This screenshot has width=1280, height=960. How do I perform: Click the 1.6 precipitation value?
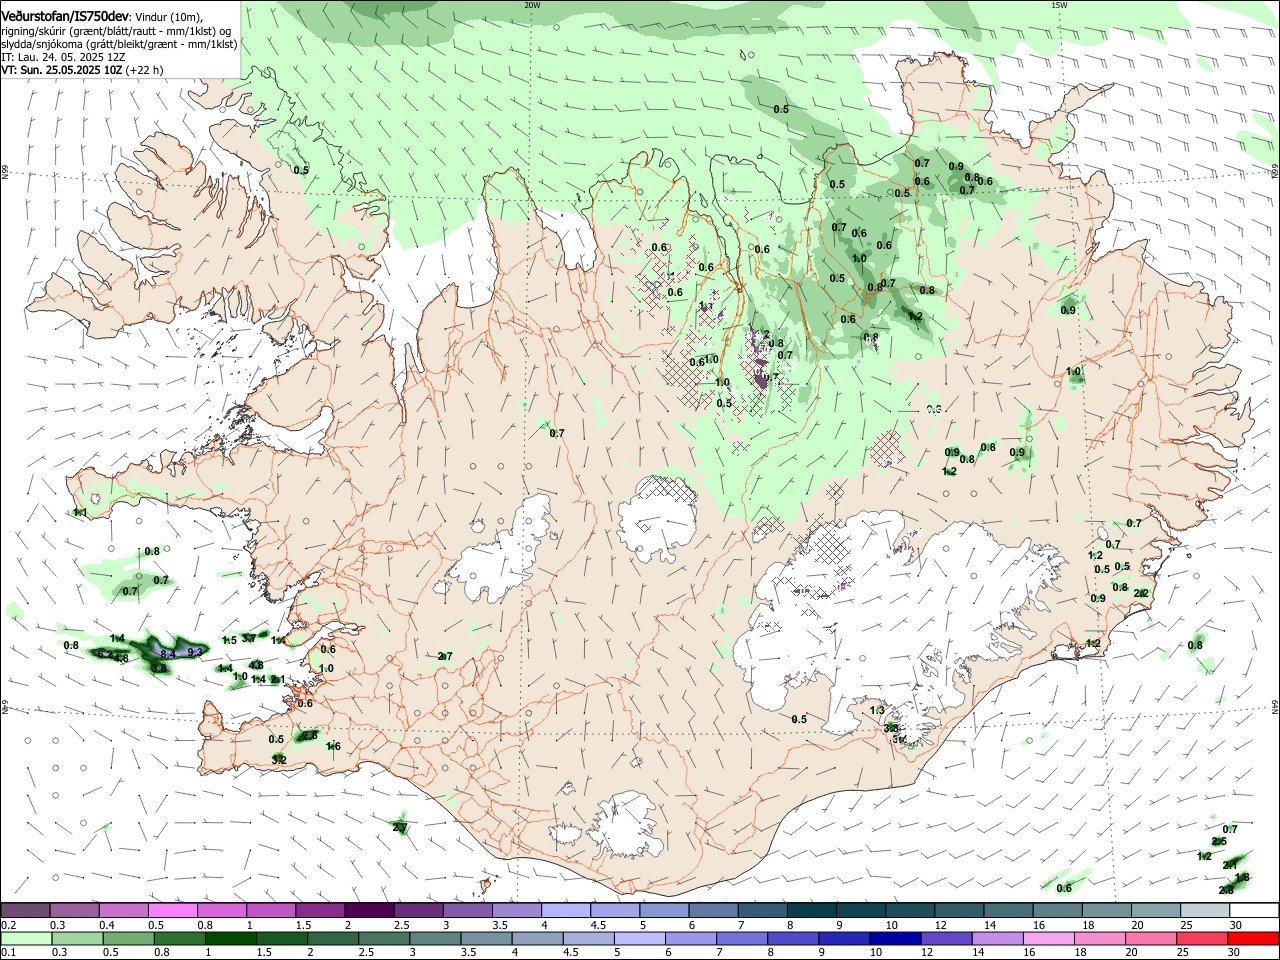[x=333, y=747]
